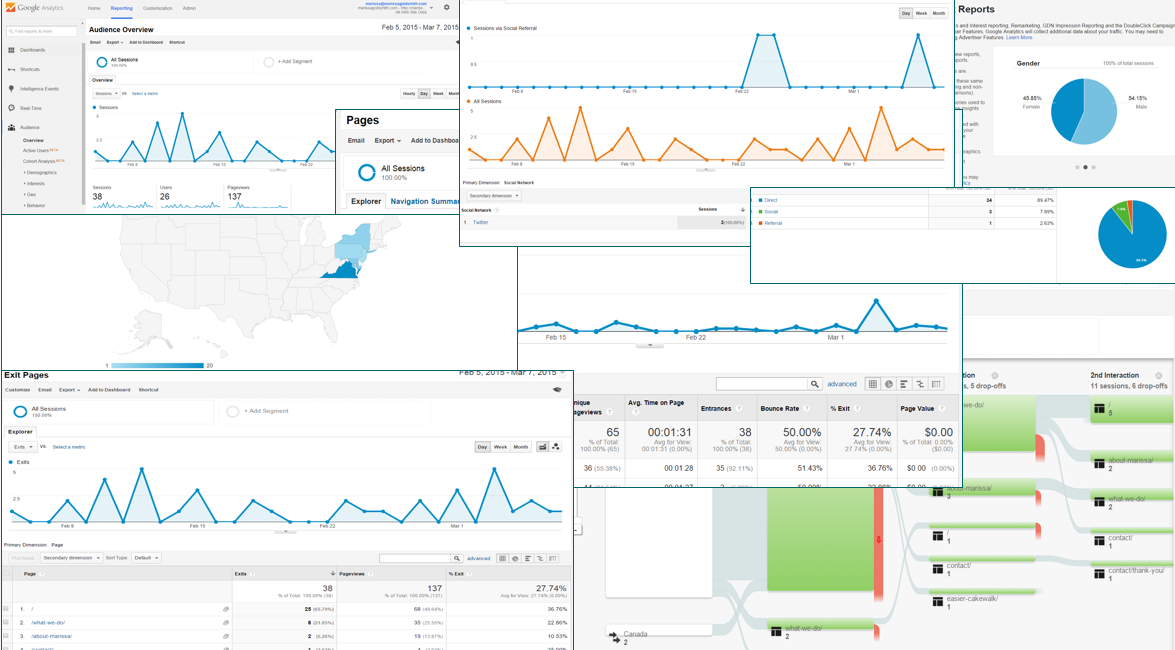
Task: Select the middle carousel dot under Gender chart
Action: click(x=1085, y=167)
